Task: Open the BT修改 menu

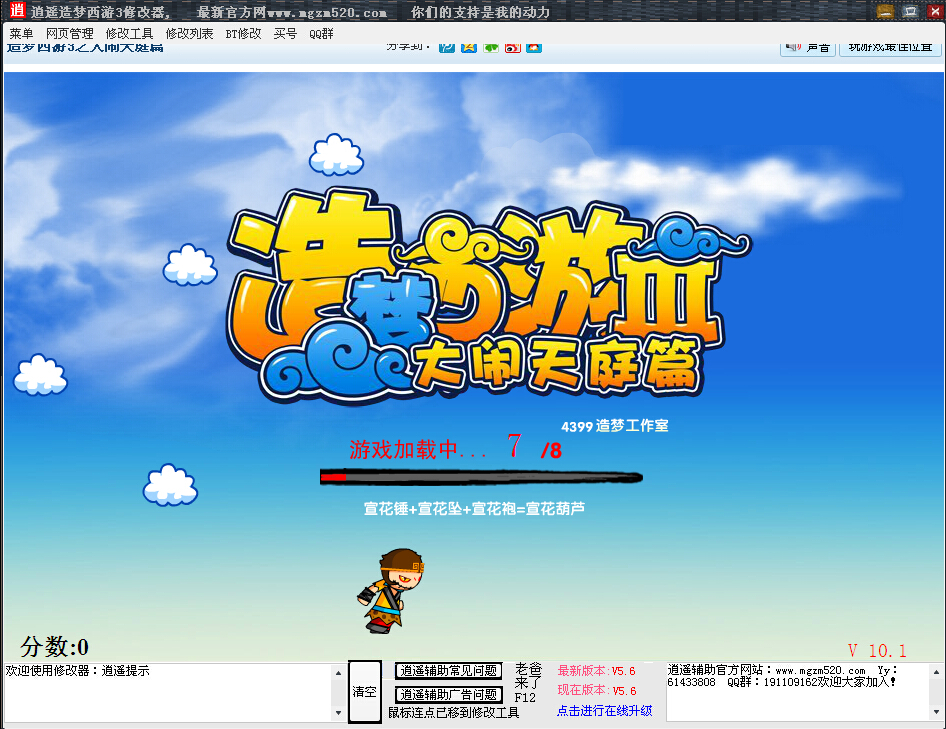Action: (243, 34)
